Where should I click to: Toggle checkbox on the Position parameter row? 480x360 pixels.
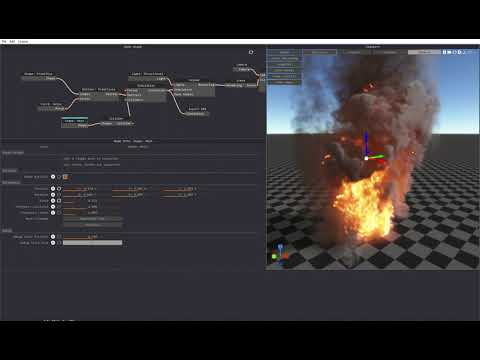(x=59, y=189)
